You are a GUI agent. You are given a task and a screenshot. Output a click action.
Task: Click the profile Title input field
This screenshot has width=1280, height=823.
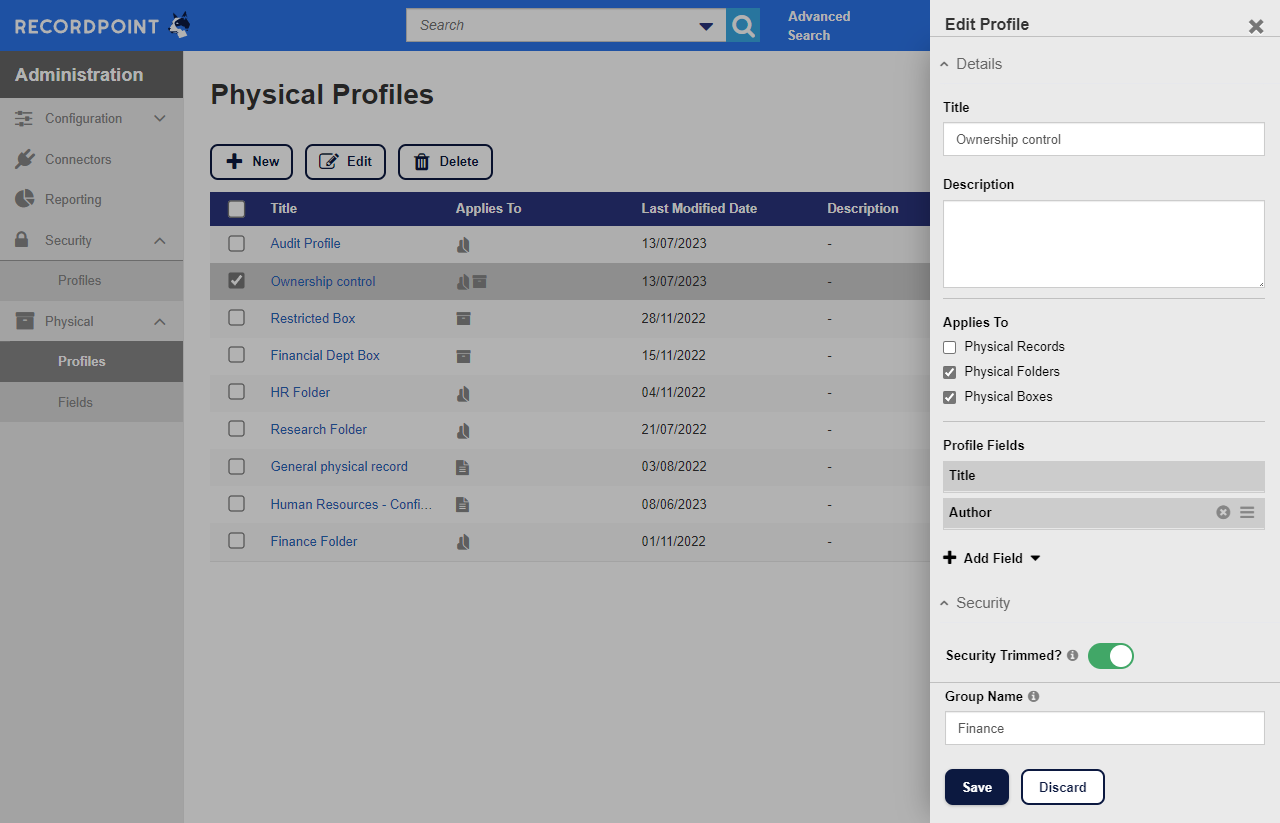1104,139
